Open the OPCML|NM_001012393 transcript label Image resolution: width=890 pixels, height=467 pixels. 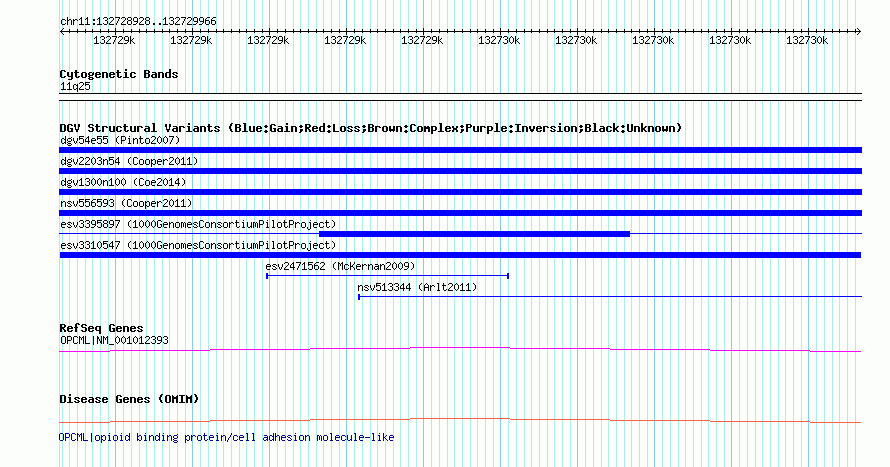114,340
